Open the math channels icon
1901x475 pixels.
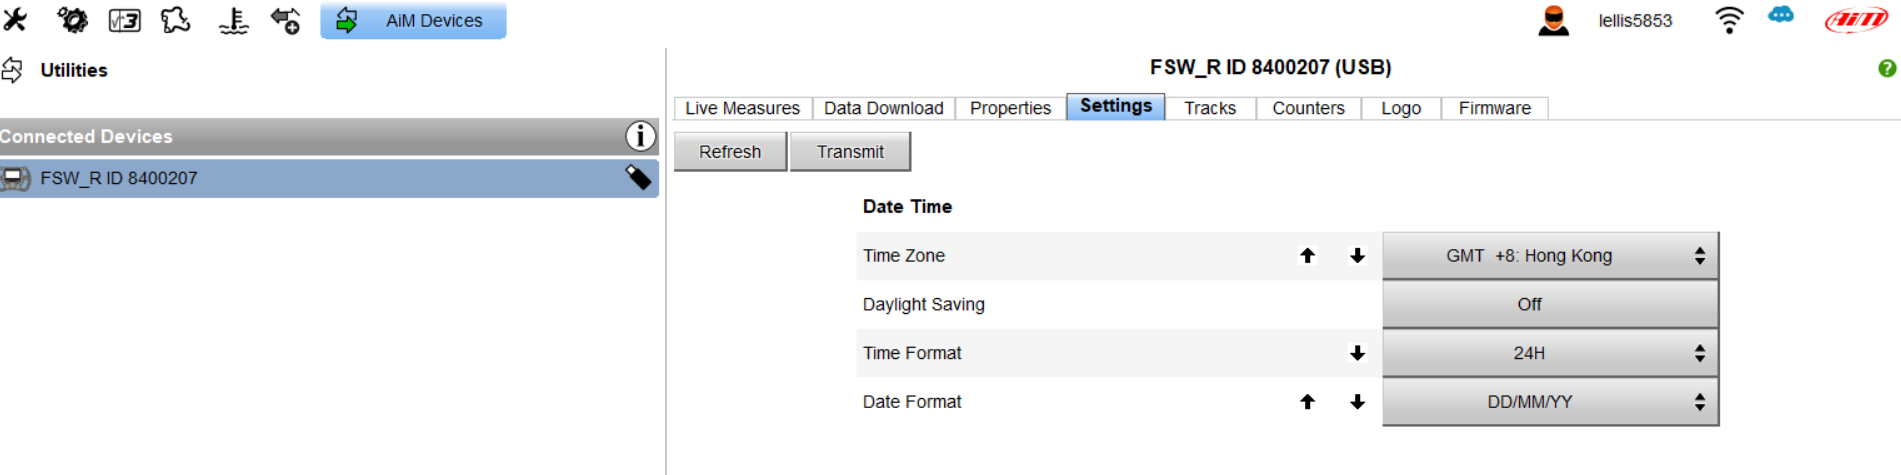[125, 20]
